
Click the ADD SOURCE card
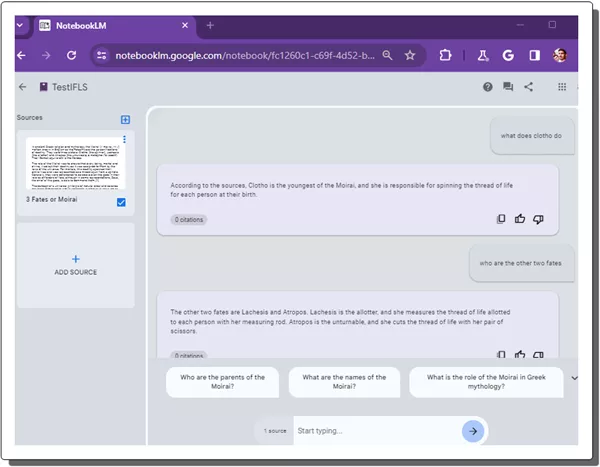[76, 265]
